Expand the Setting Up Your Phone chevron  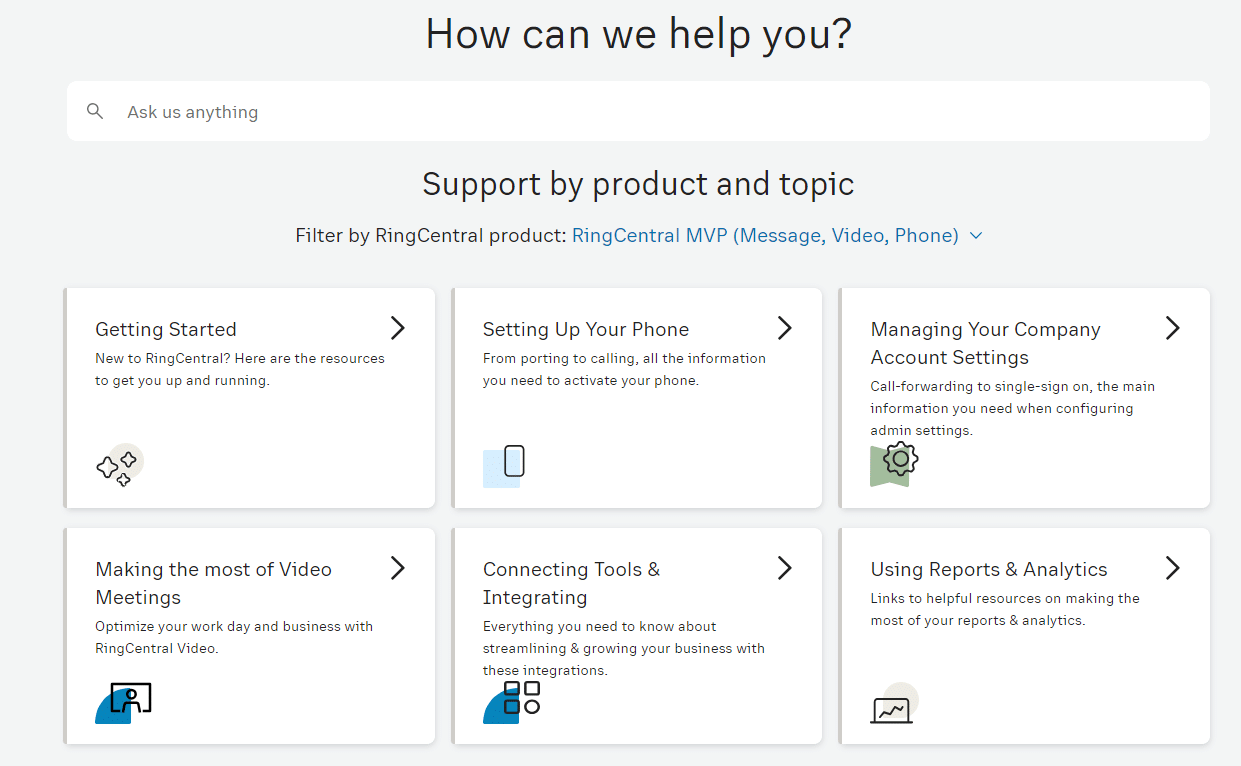(x=785, y=327)
